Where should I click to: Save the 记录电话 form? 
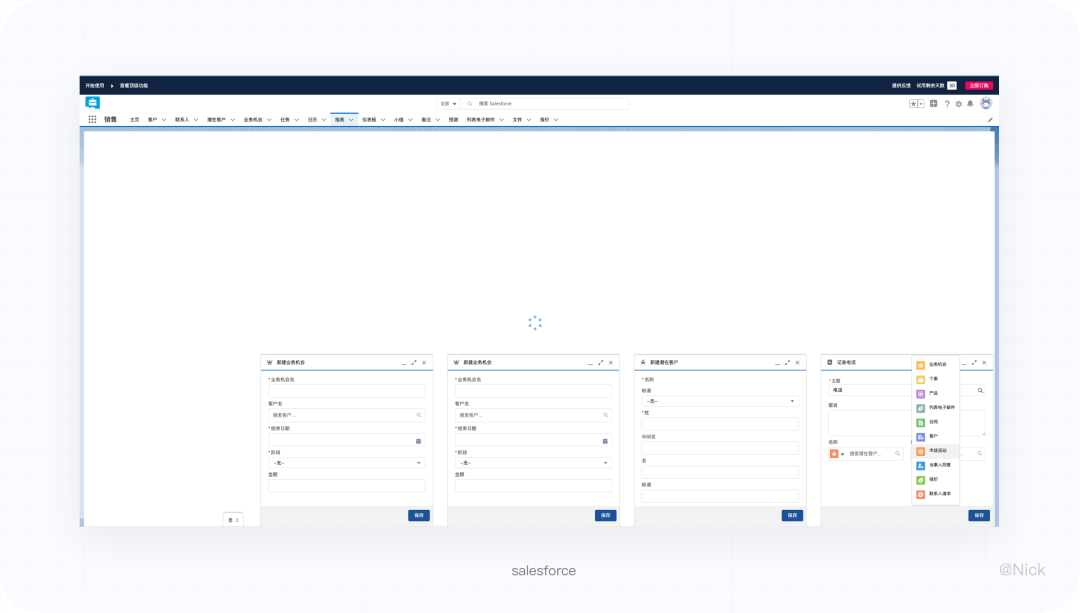[x=979, y=515]
